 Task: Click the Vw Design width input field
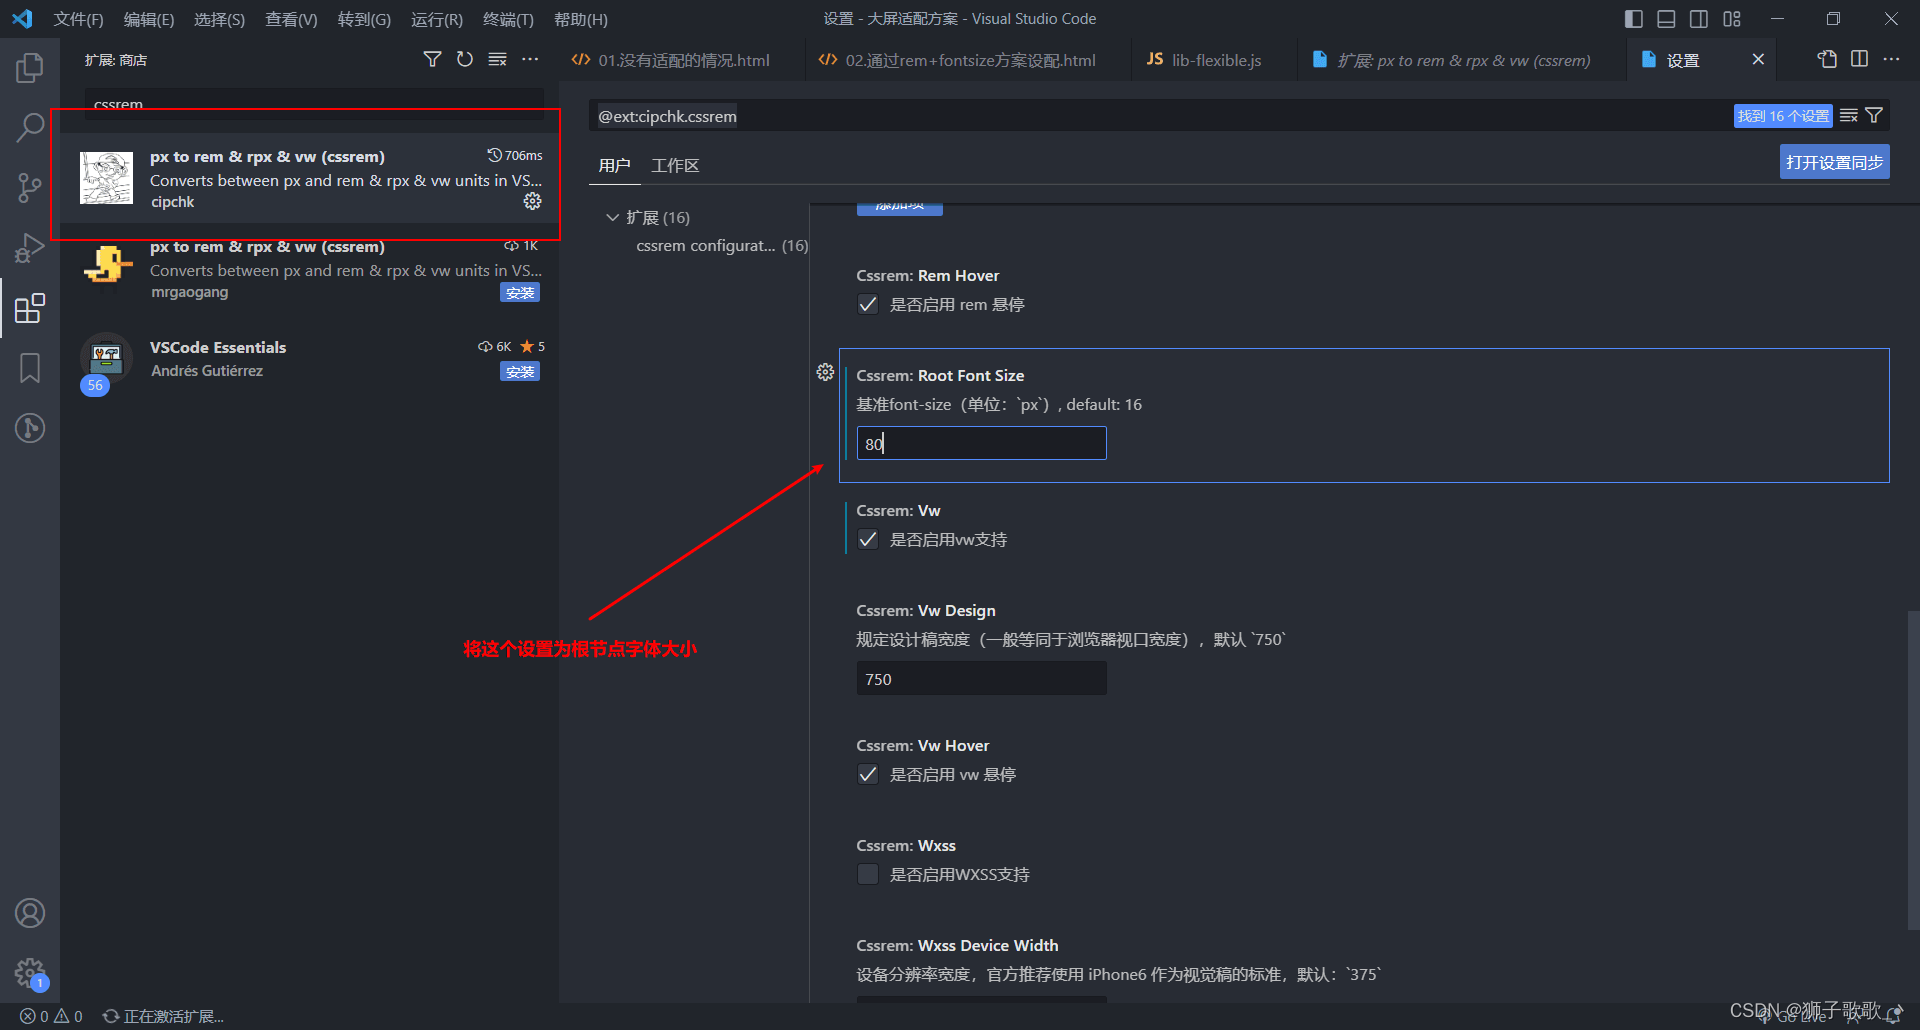pos(981,678)
